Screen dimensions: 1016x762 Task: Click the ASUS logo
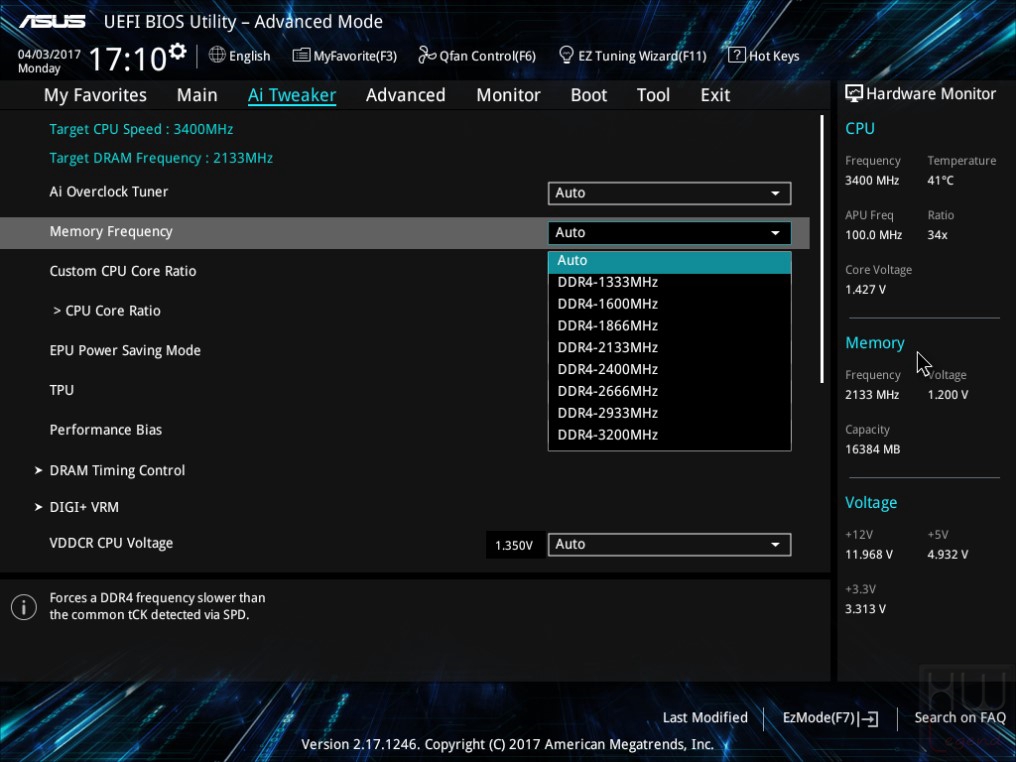click(x=52, y=21)
